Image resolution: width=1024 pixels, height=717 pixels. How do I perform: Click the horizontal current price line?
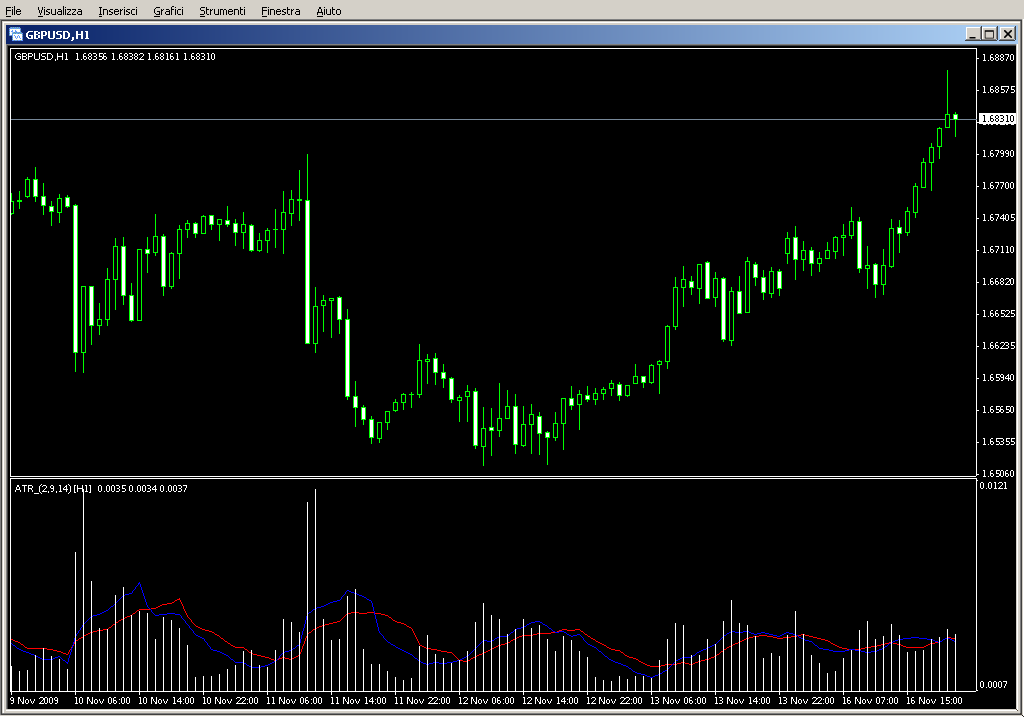493,120
